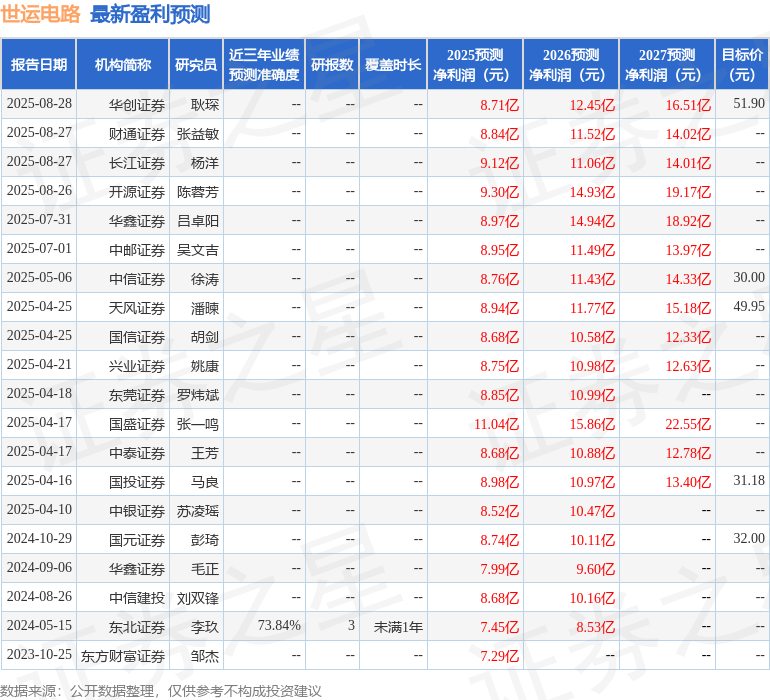
Task: Click the 覆盖时长 column header
Action: click(x=393, y=65)
